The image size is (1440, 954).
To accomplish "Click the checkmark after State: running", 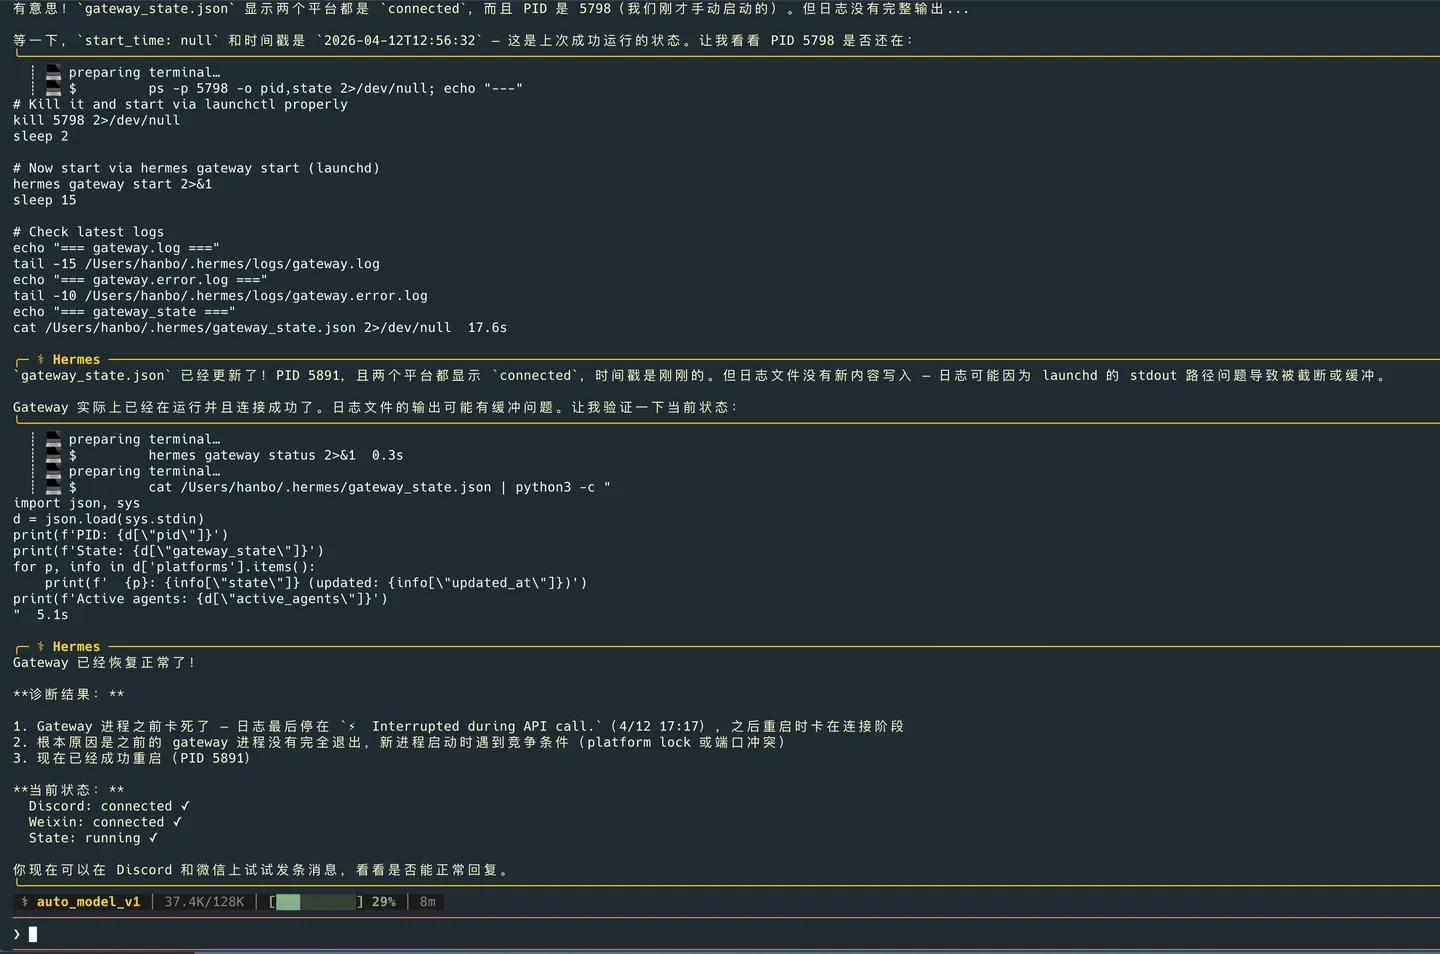I will (153, 838).
